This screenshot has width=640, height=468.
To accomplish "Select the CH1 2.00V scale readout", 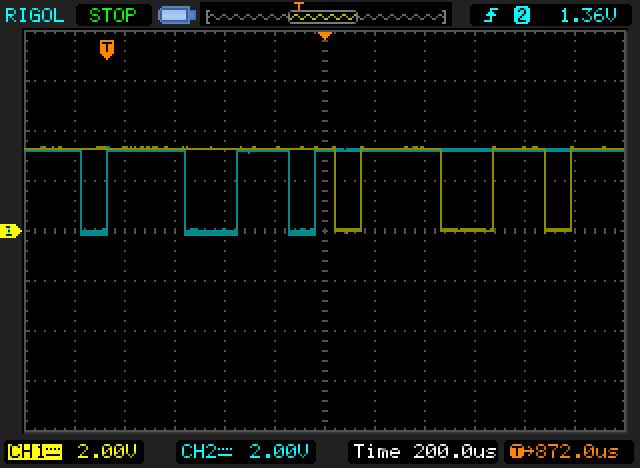I will click(x=107, y=452).
